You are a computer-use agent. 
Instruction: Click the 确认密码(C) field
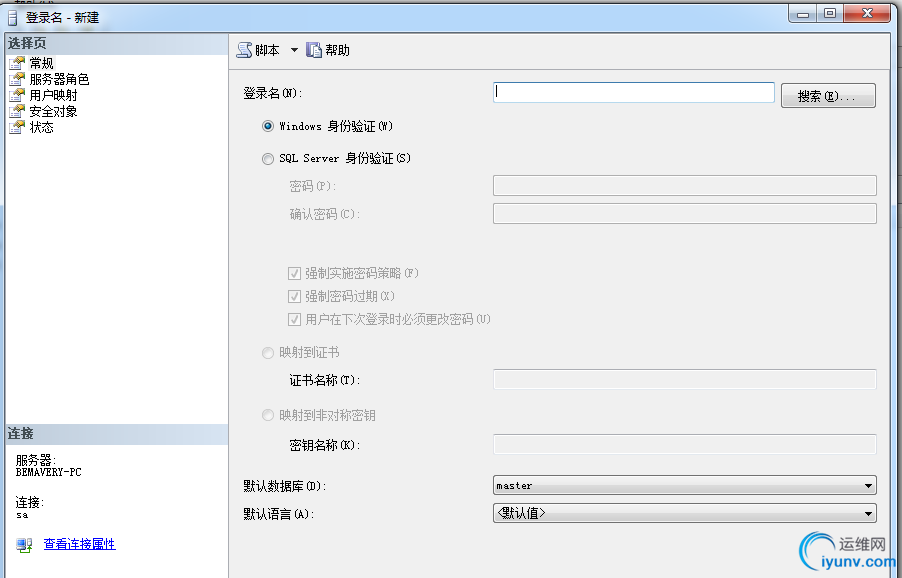(685, 213)
